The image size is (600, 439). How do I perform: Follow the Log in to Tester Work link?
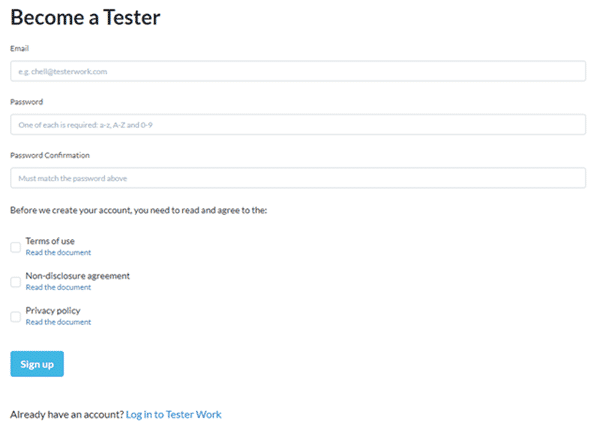(174, 415)
